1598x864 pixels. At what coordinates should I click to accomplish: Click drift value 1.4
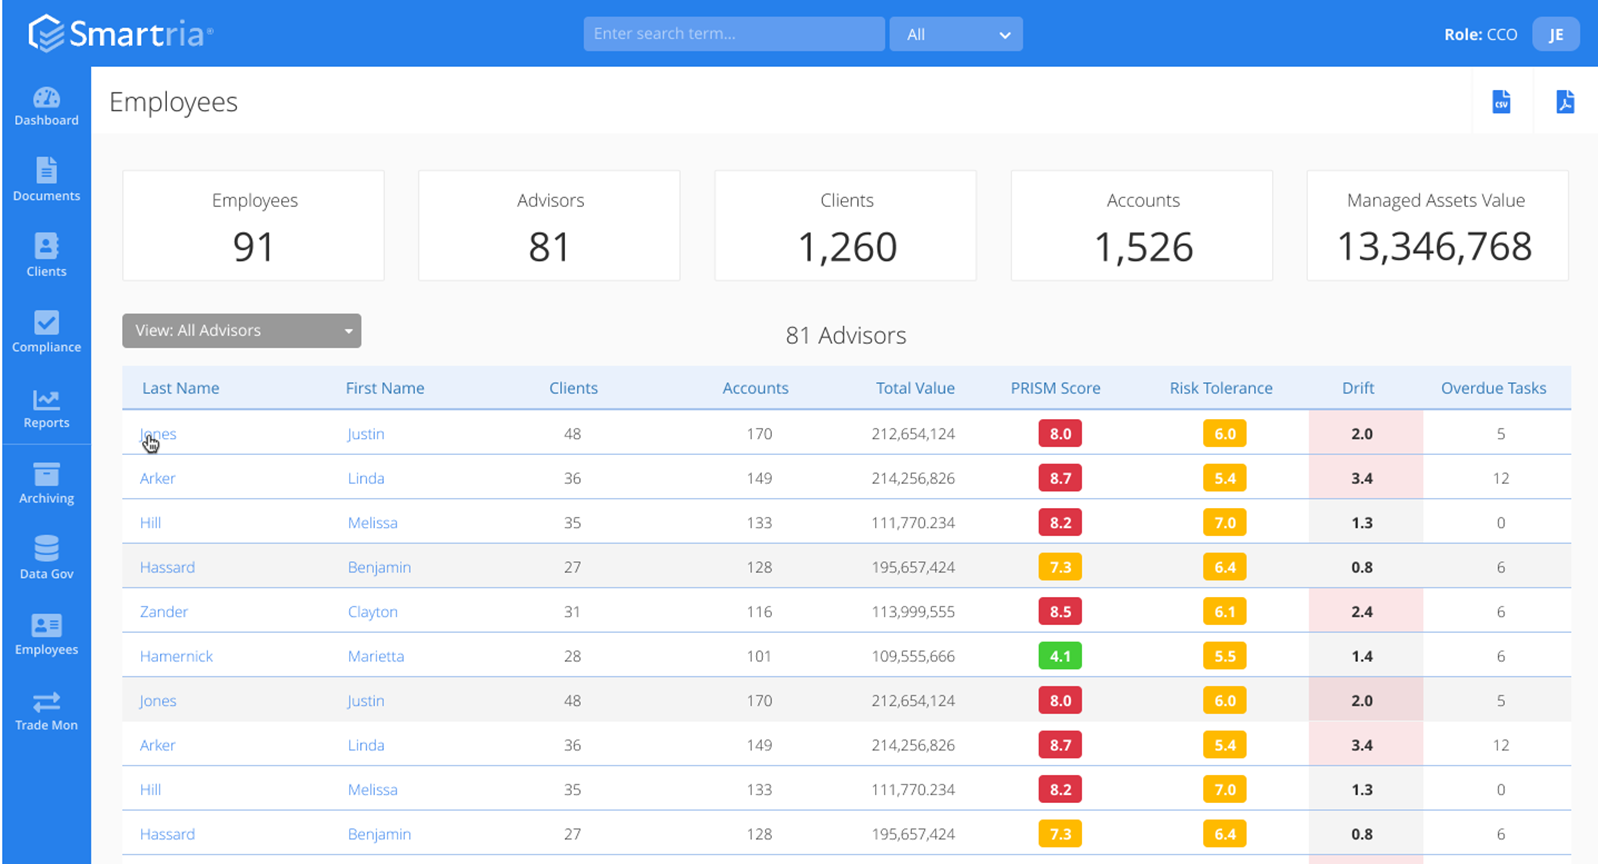point(1362,656)
